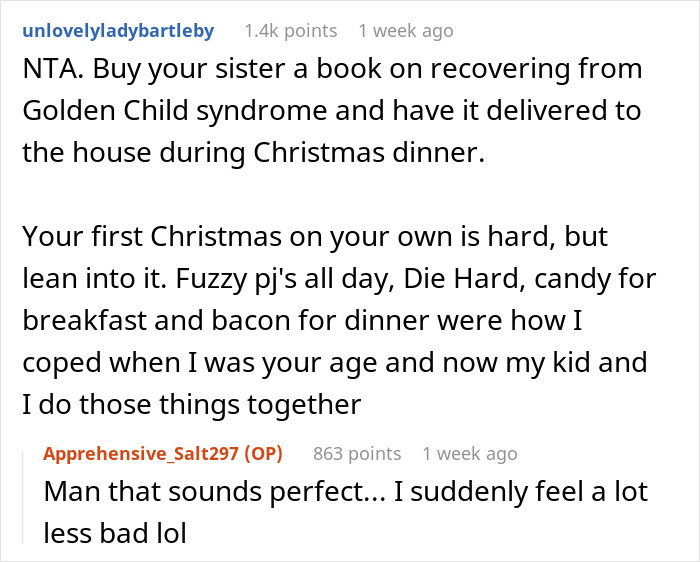Screen dimensions: 700x562
Task: Open the top comment's '1 week ago' timestamp
Action: point(408,31)
